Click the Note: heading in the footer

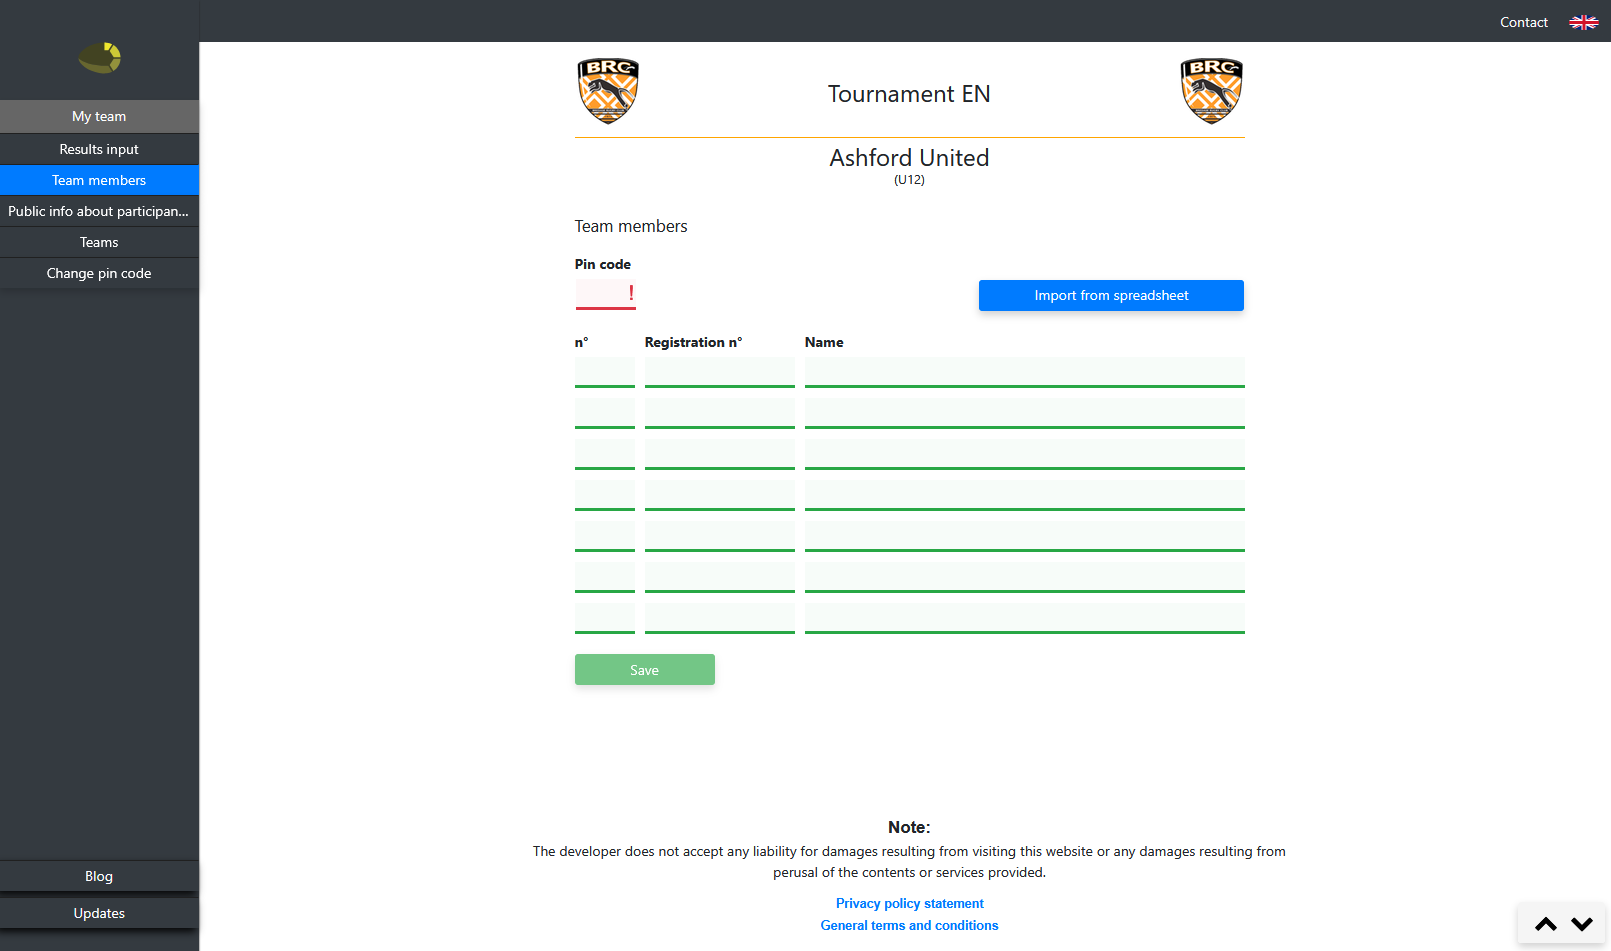(909, 827)
